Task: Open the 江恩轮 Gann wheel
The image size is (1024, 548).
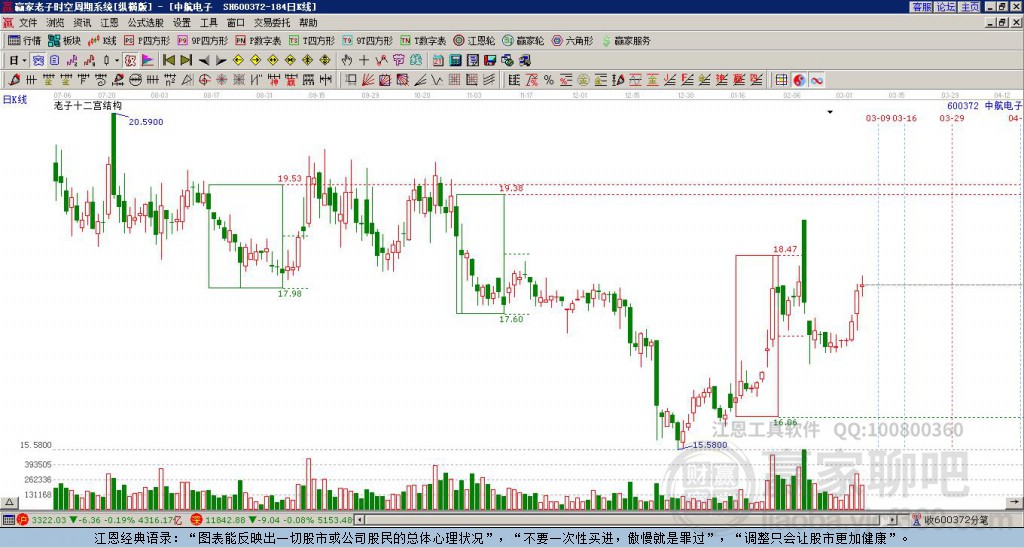Action: click(474, 40)
